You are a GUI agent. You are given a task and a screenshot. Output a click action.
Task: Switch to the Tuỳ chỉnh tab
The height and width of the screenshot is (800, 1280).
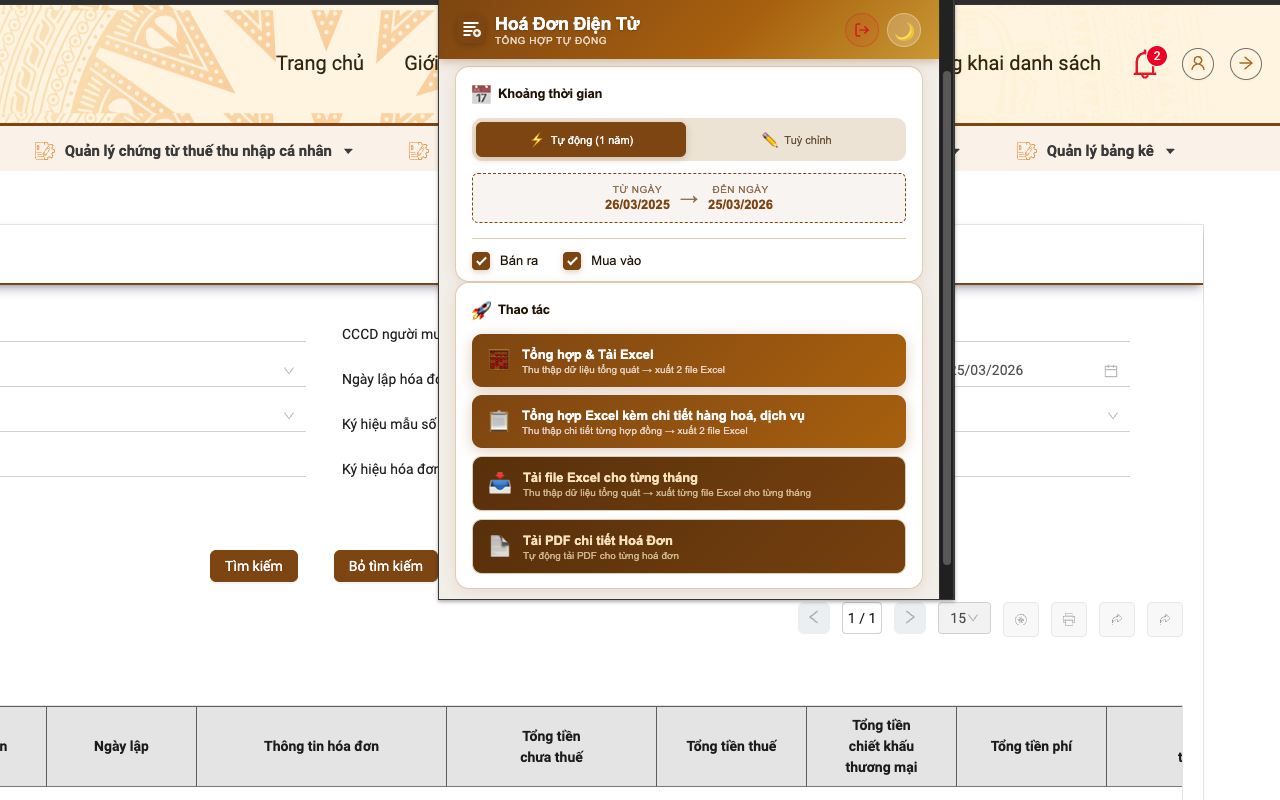click(x=796, y=140)
